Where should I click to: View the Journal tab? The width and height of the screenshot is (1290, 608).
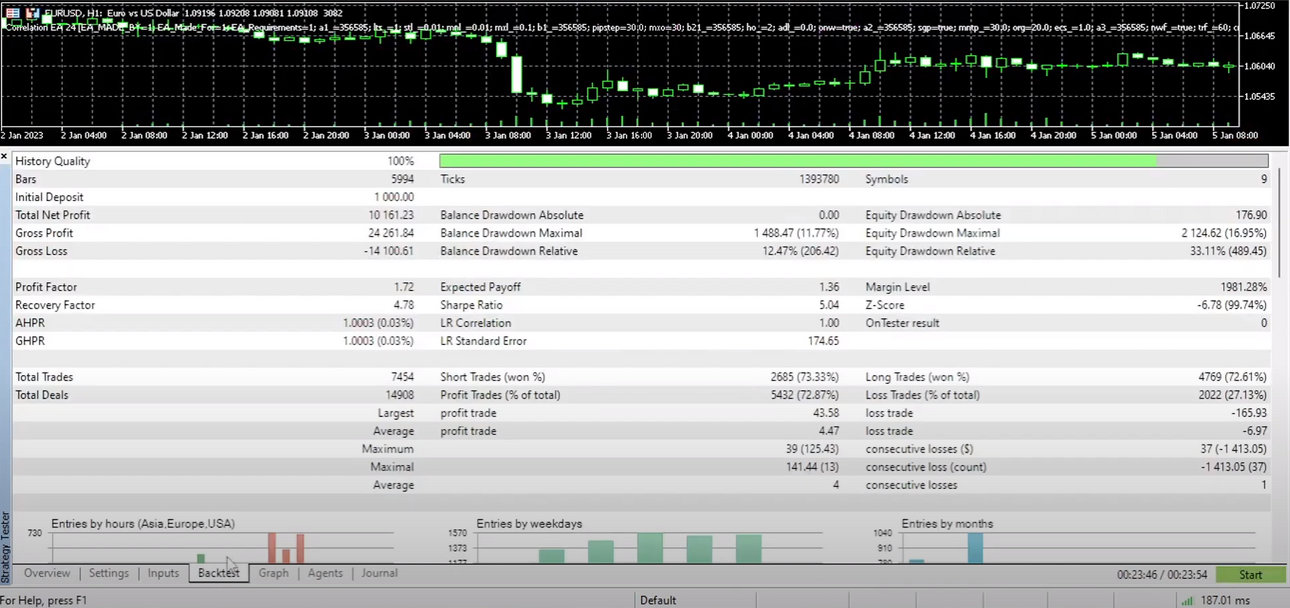[379, 573]
